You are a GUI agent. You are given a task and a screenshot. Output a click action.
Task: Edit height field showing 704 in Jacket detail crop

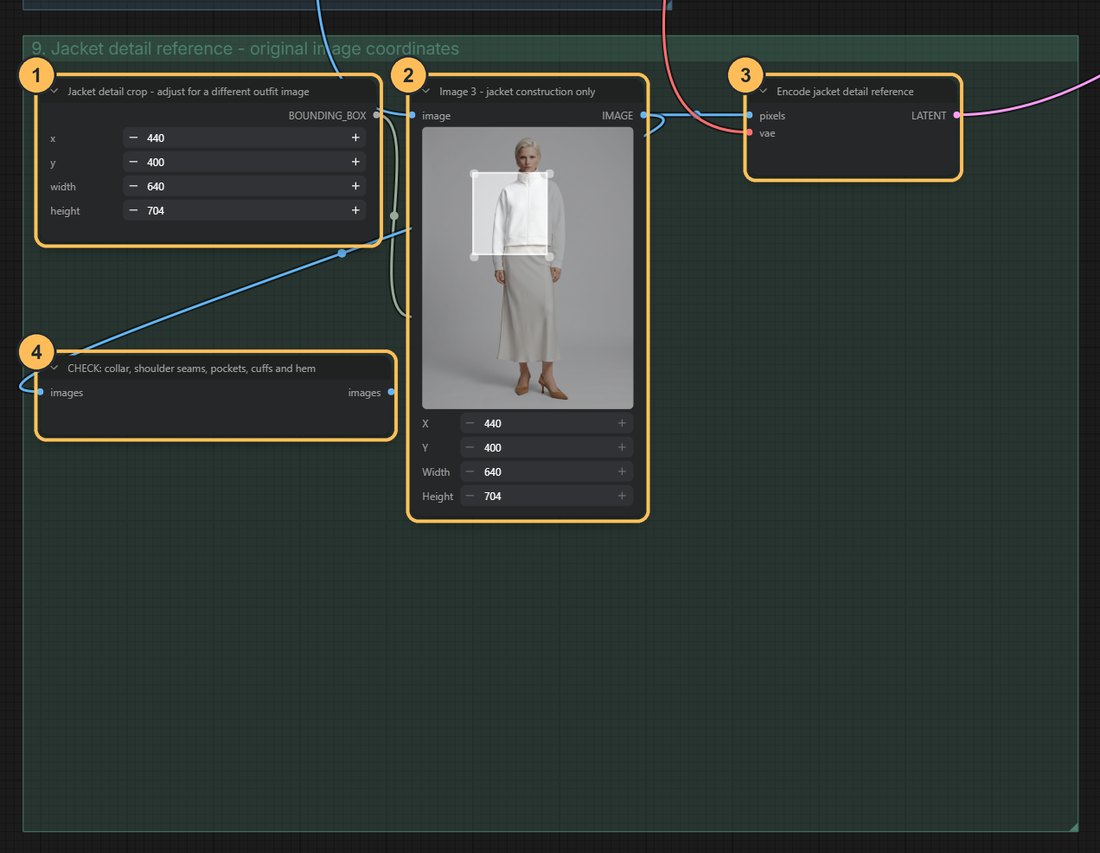point(244,210)
